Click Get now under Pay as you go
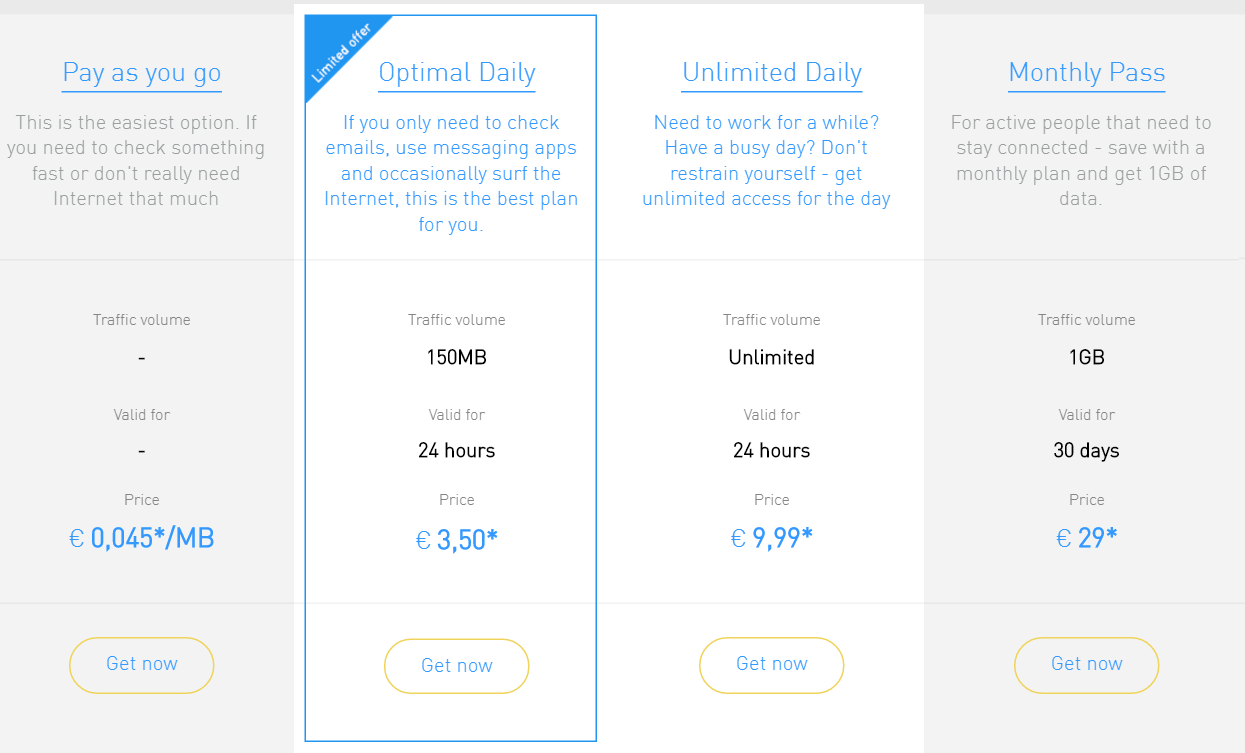1245x753 pixels. 142,665
